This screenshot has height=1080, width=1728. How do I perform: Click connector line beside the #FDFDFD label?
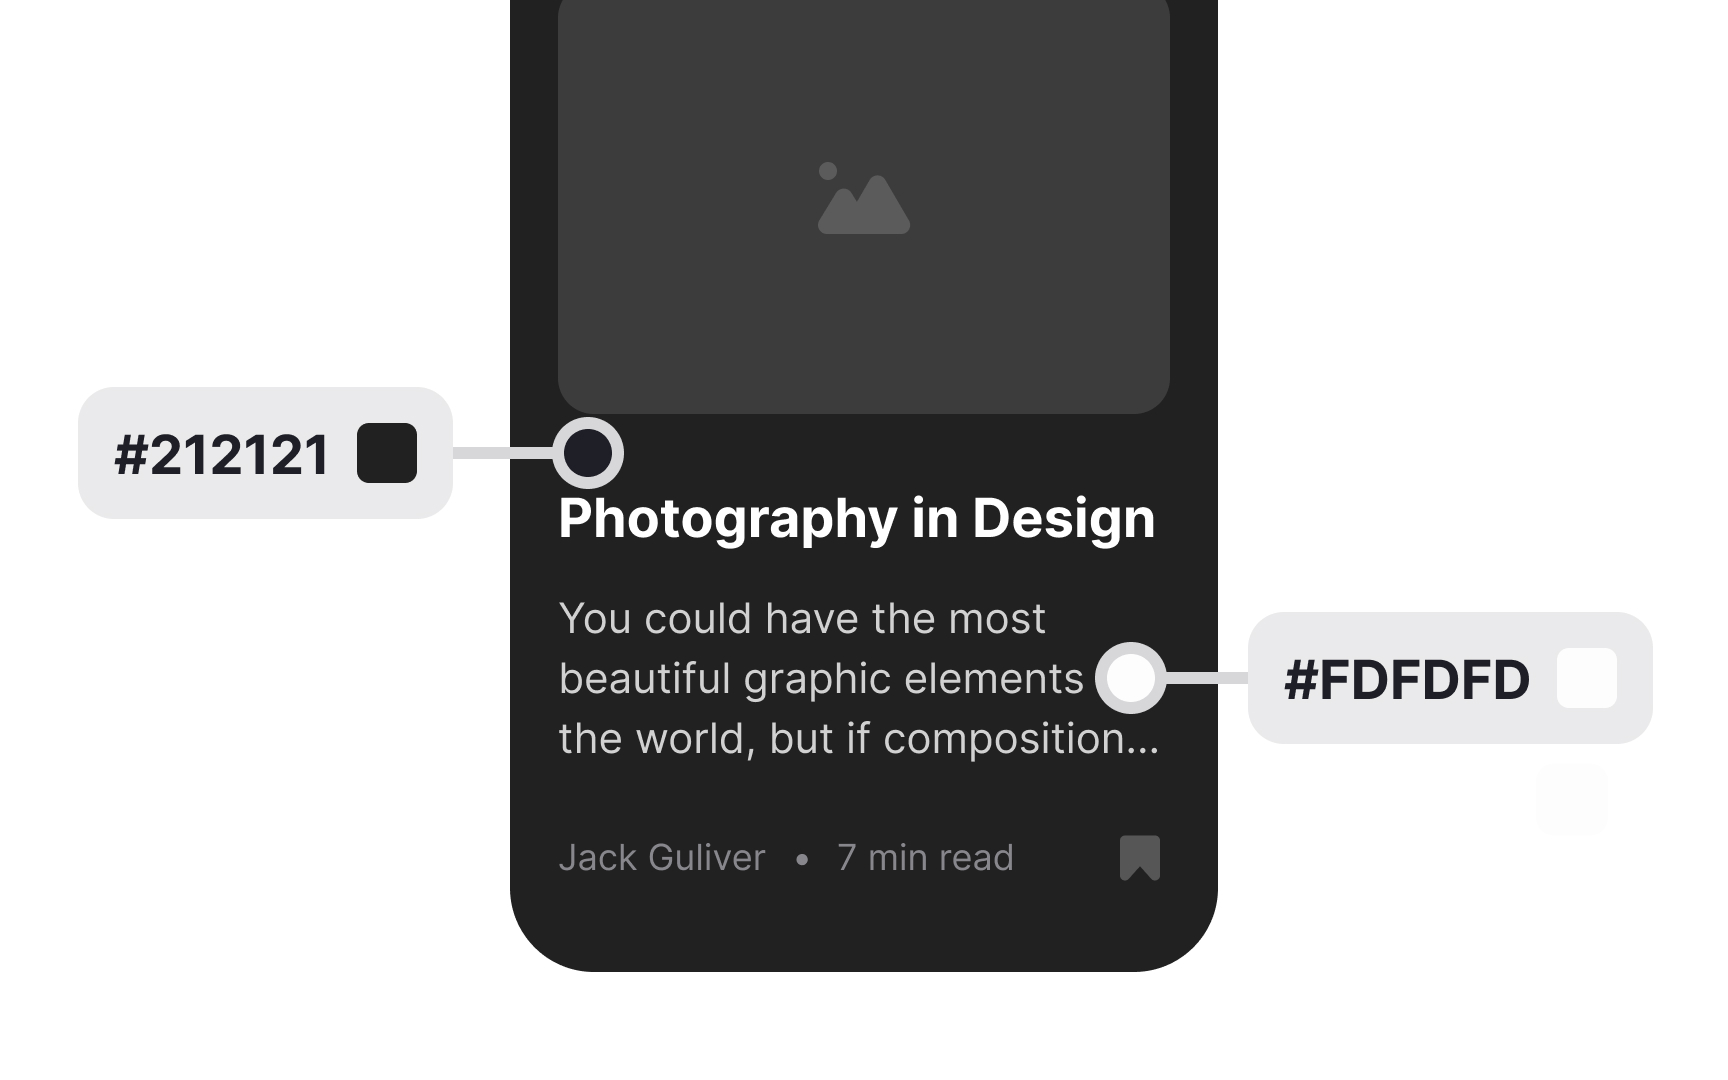1207,678
